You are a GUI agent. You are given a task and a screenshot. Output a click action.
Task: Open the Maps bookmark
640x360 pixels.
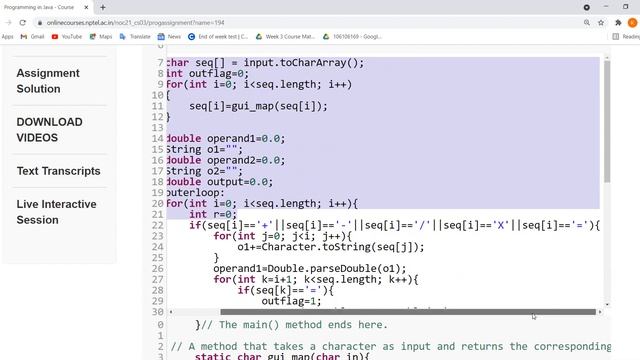[101, 37]
